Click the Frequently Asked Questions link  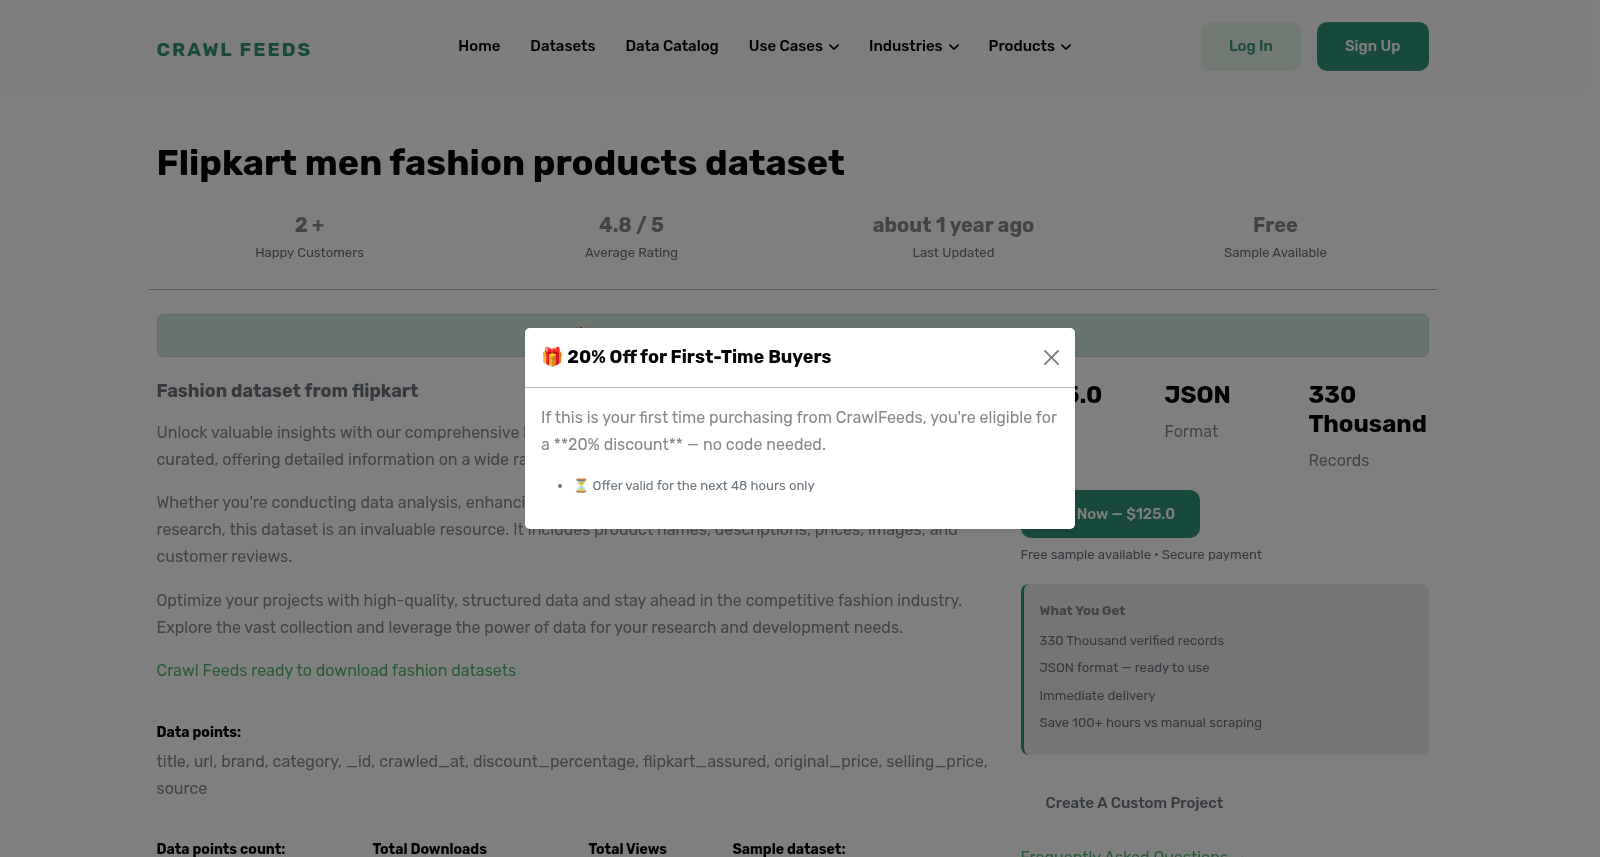tap(1124, 852)
